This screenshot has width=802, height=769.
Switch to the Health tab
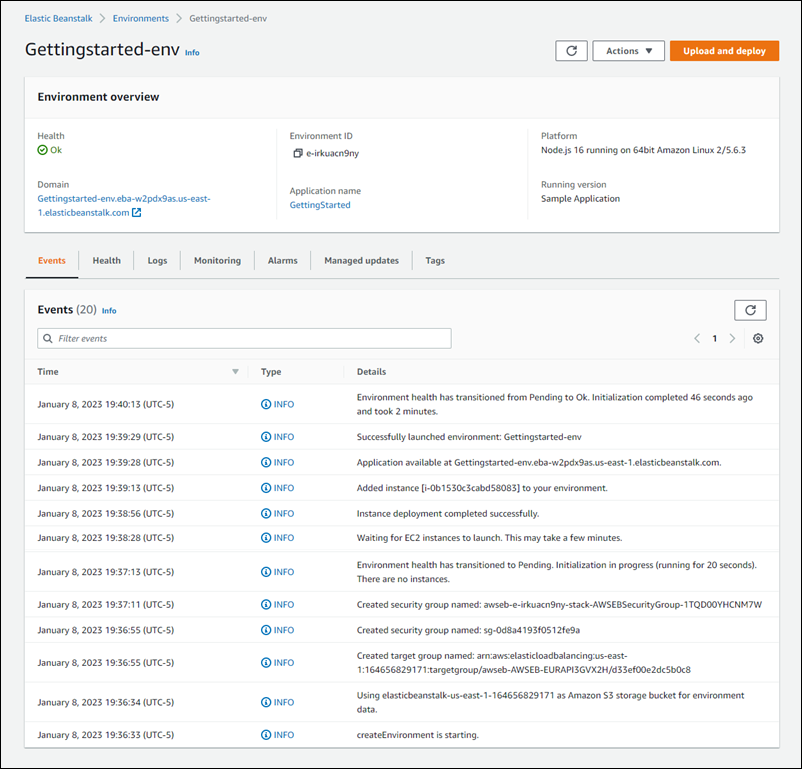tap(106, 261)
